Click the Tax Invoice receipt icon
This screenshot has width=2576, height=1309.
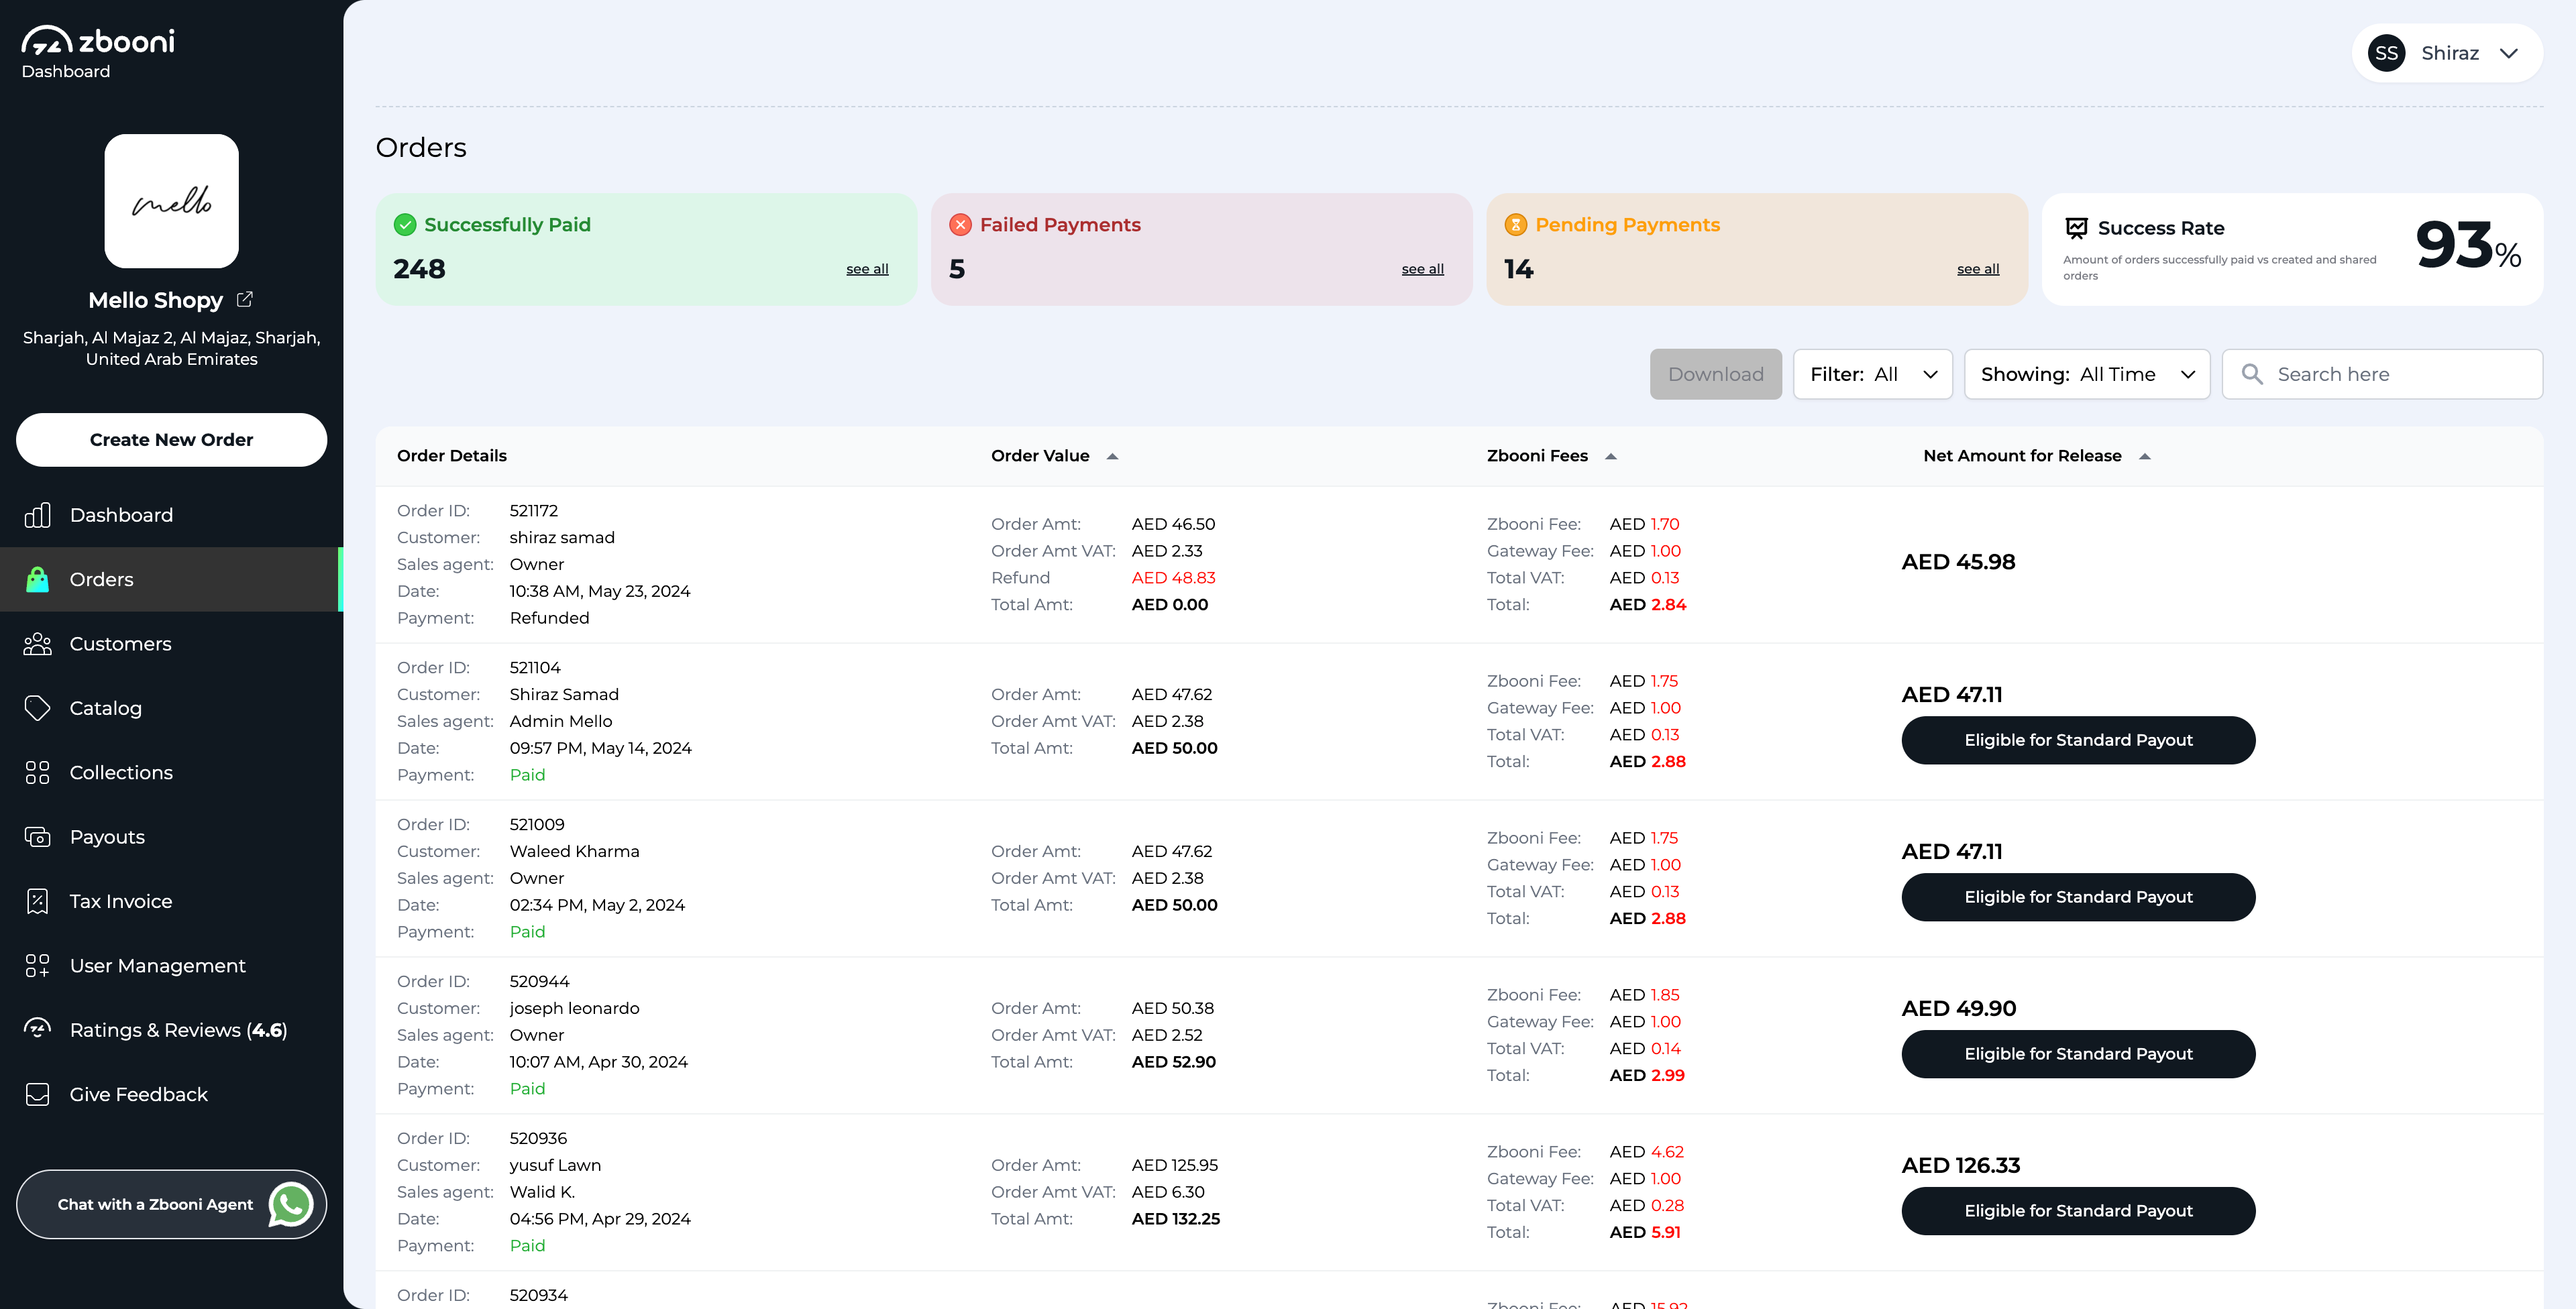[37, 901]
